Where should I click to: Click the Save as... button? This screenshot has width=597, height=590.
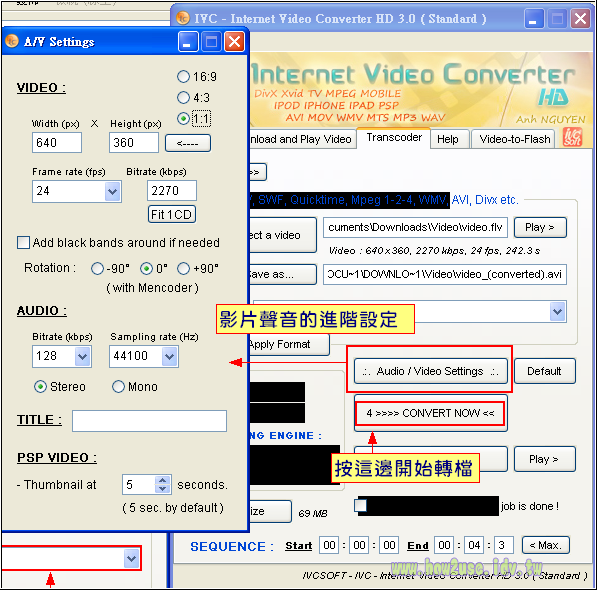tap(283, 274)
